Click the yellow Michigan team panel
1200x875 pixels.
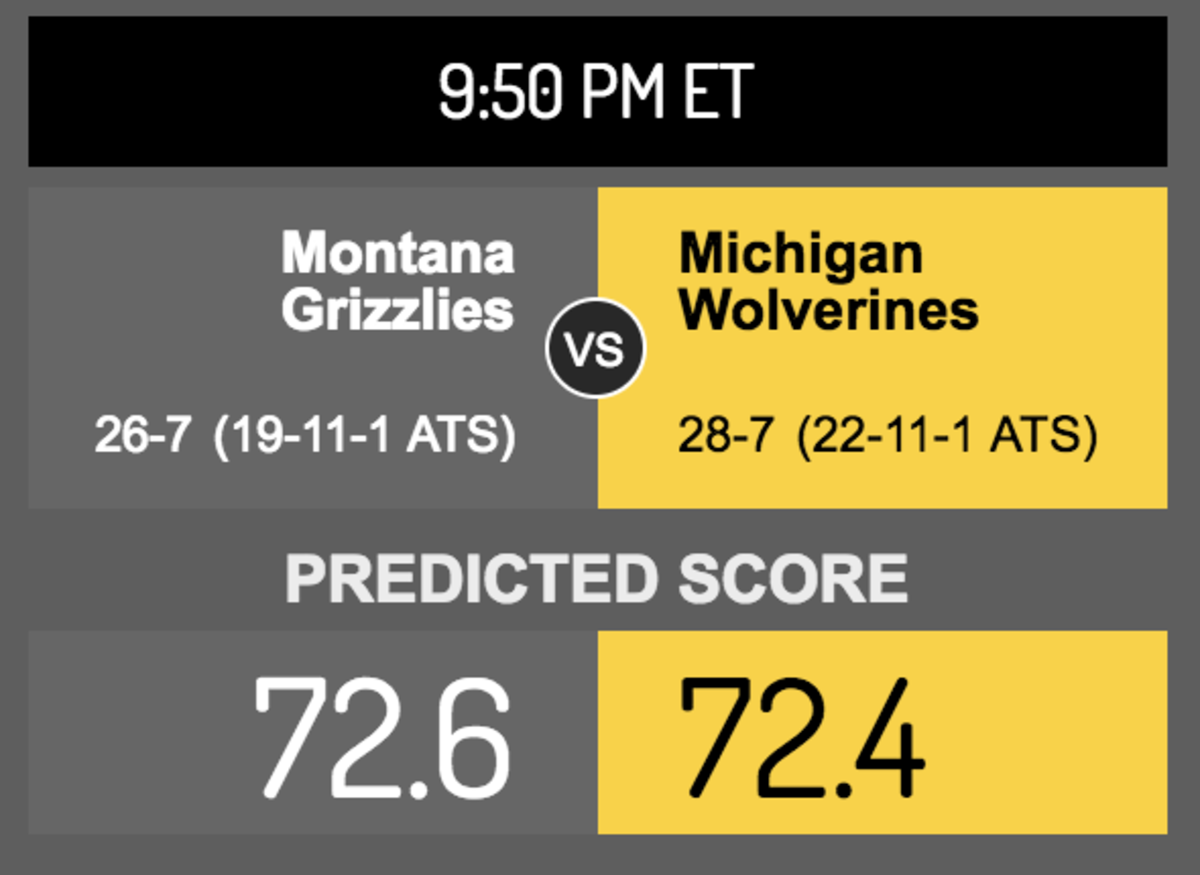(882, 347)
